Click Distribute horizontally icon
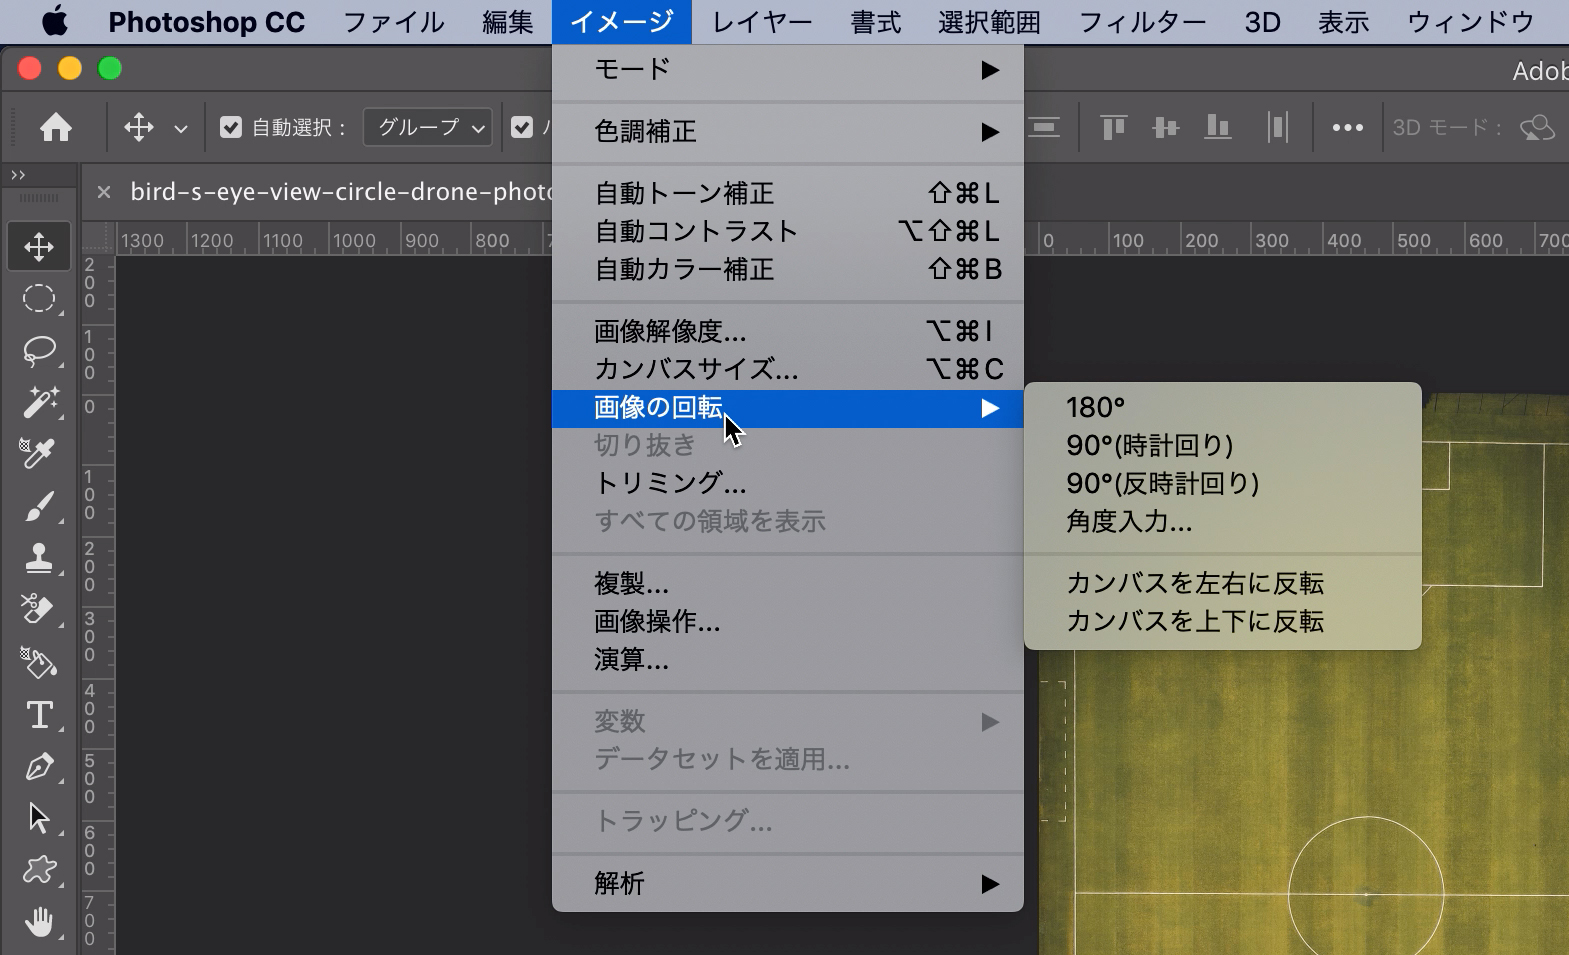The height and width of the screenshot is (955, 1569). (1277, 127)
